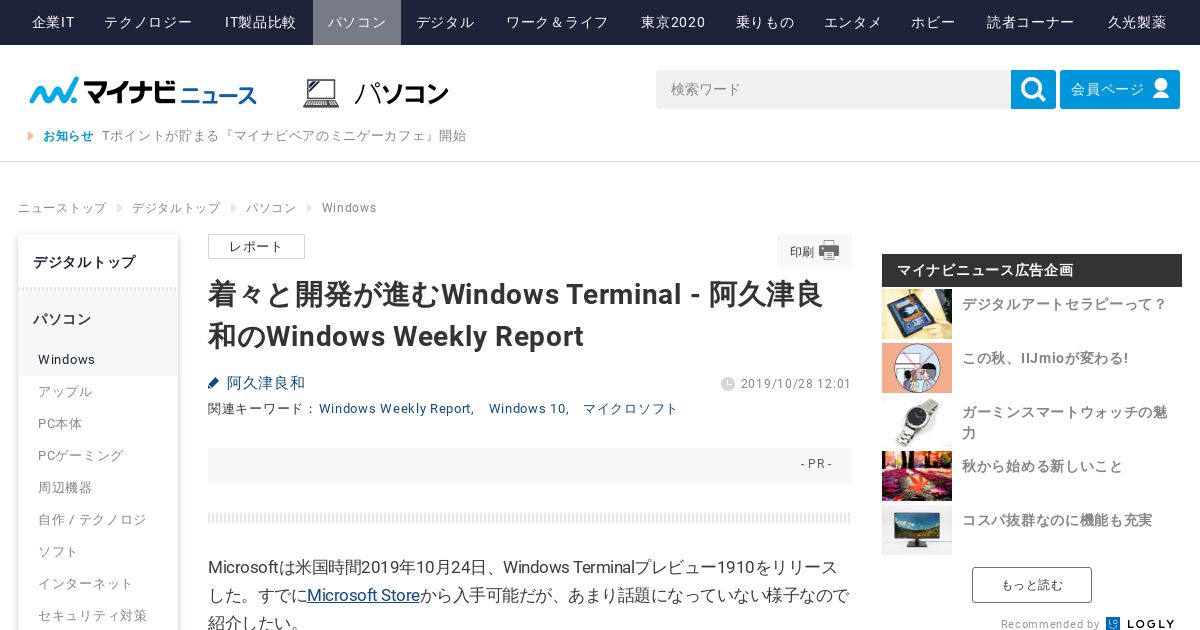Open the 乗りもの menu item

point(765,22)
